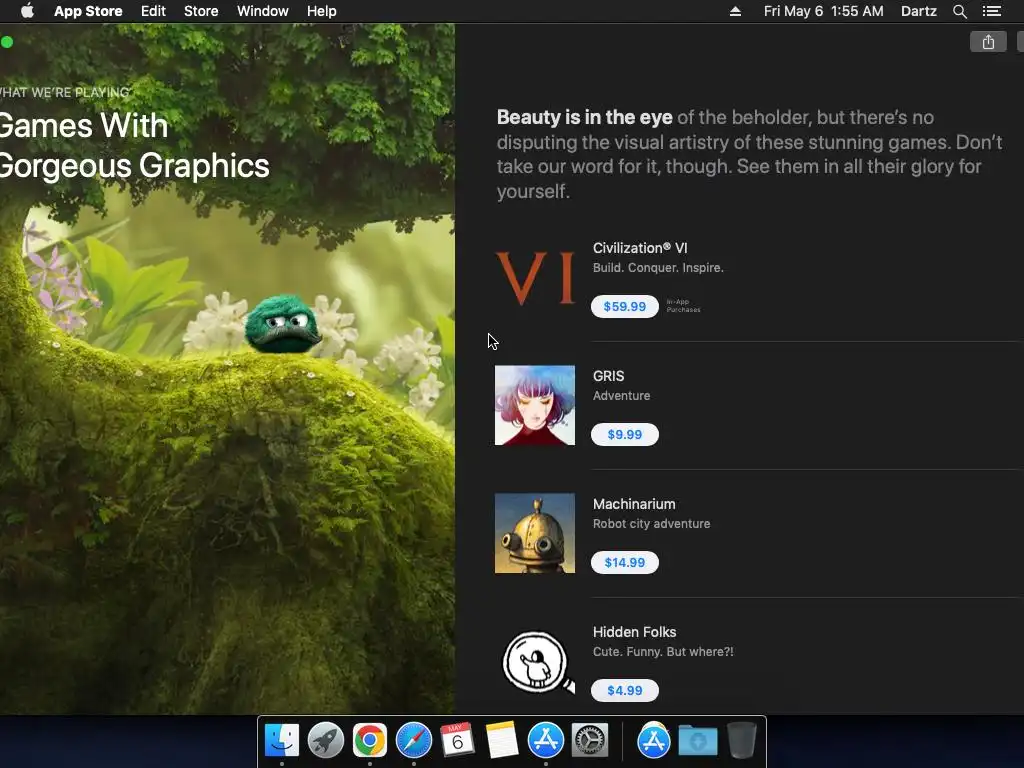The image size is (1024, 768).
Task: Open the GRIS app icon
Action: click(x=535, y=406)
